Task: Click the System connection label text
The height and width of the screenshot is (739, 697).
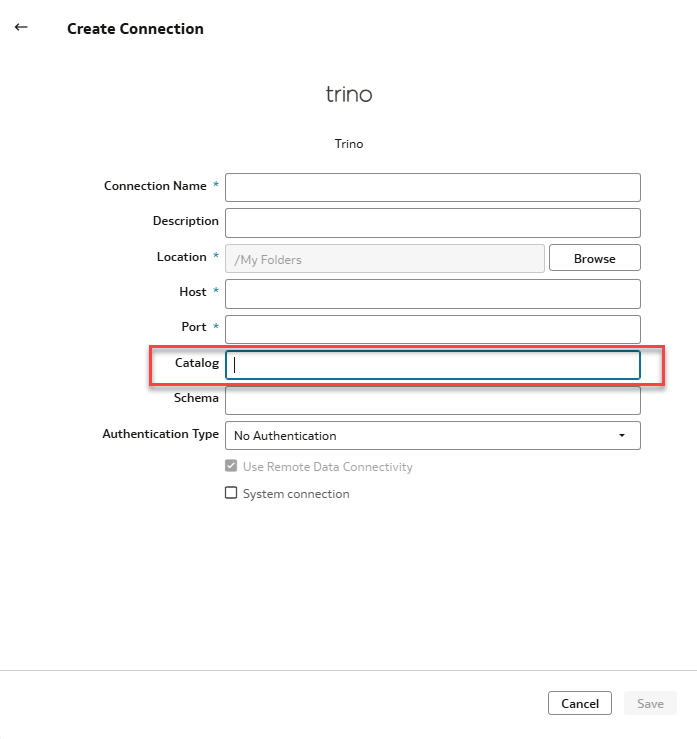Action: coord(296,493)
